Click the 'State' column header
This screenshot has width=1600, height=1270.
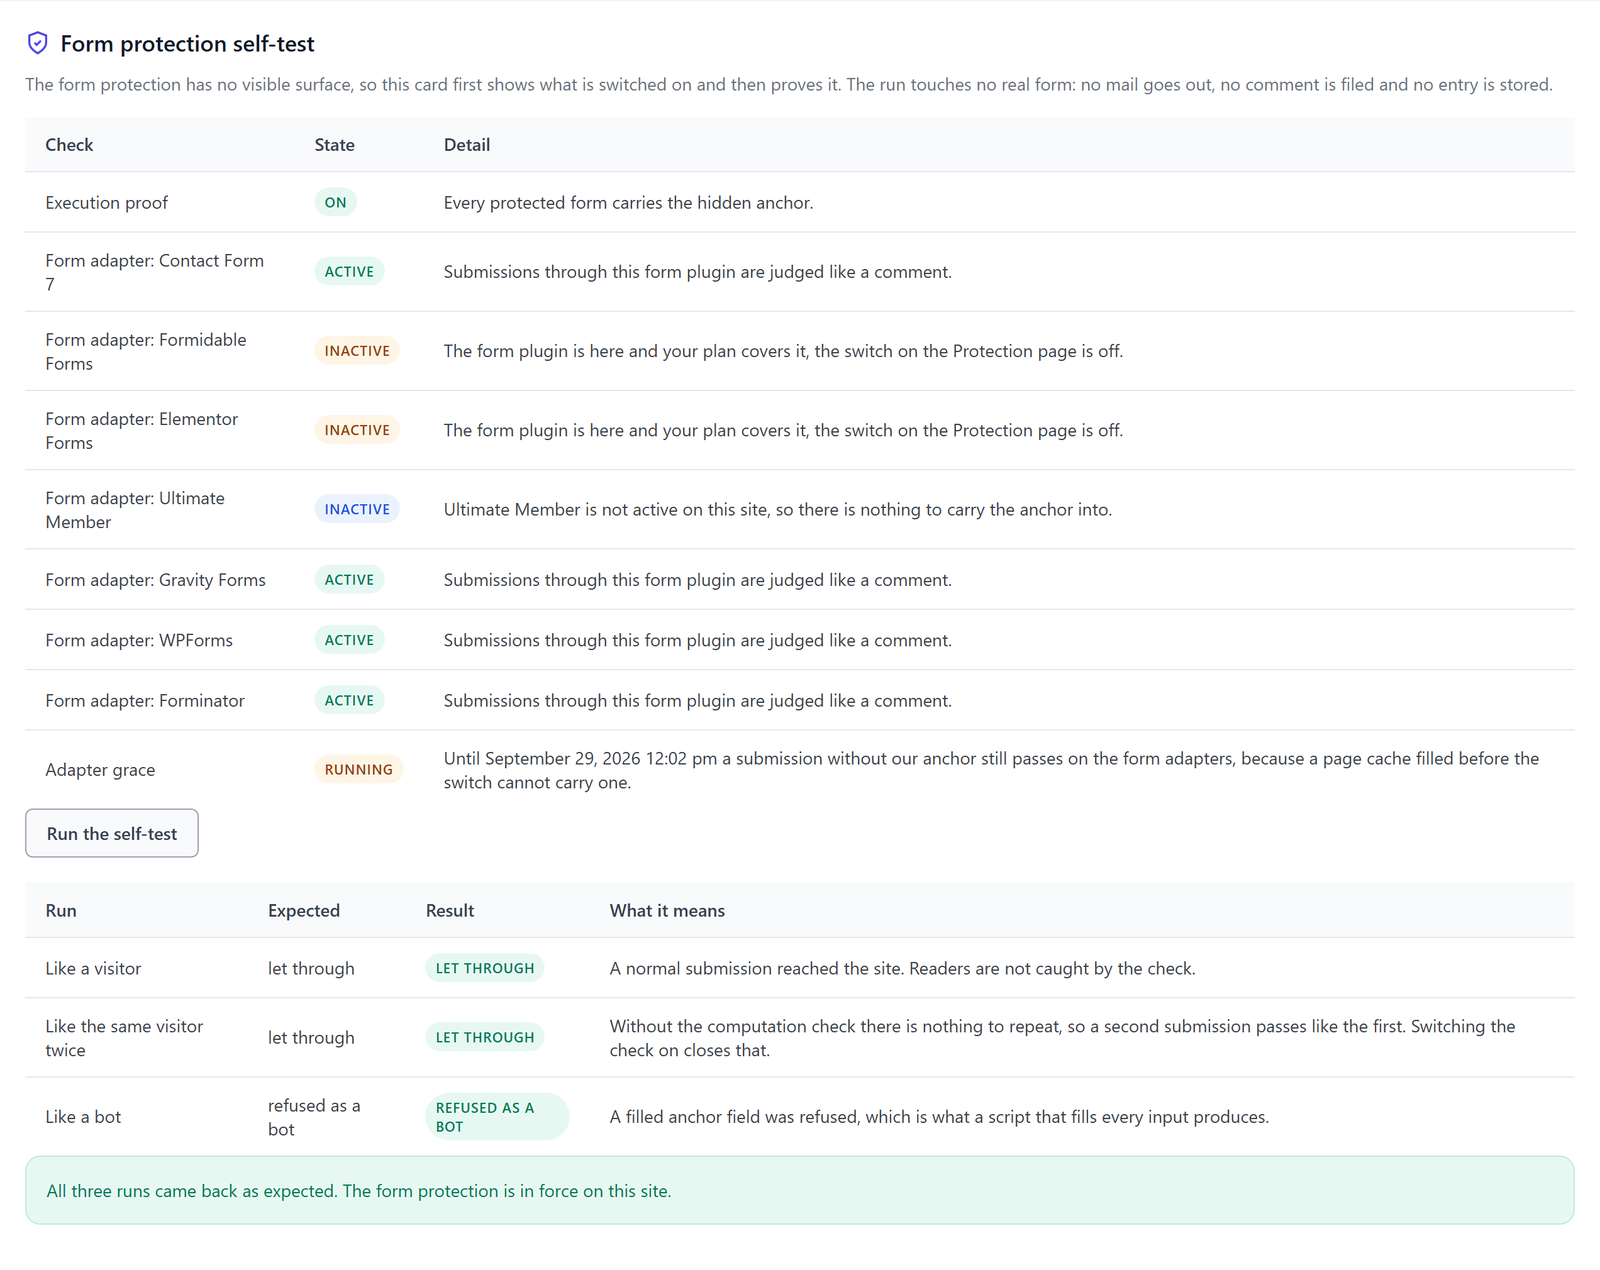tap(335, 144)
